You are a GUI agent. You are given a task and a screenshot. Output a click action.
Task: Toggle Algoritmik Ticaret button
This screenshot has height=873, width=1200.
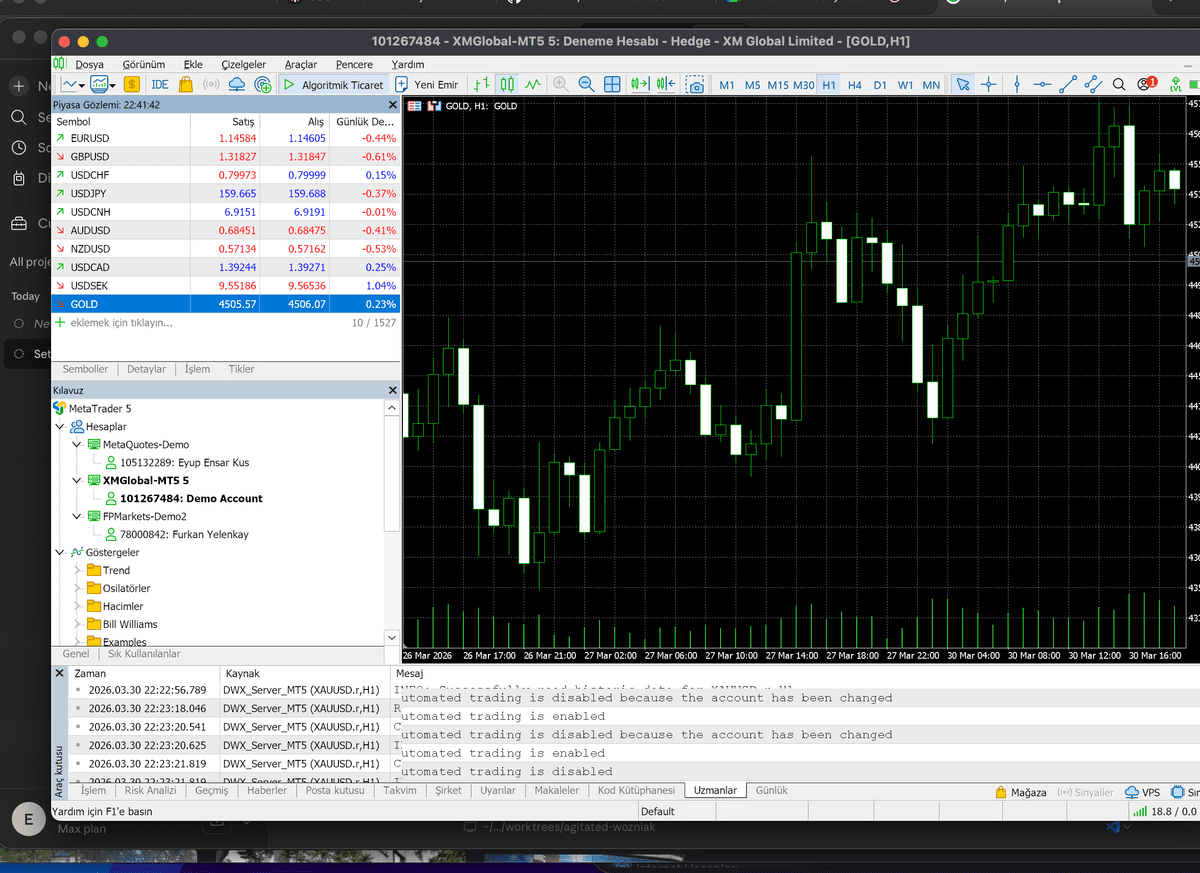click(x=334, y=85)
